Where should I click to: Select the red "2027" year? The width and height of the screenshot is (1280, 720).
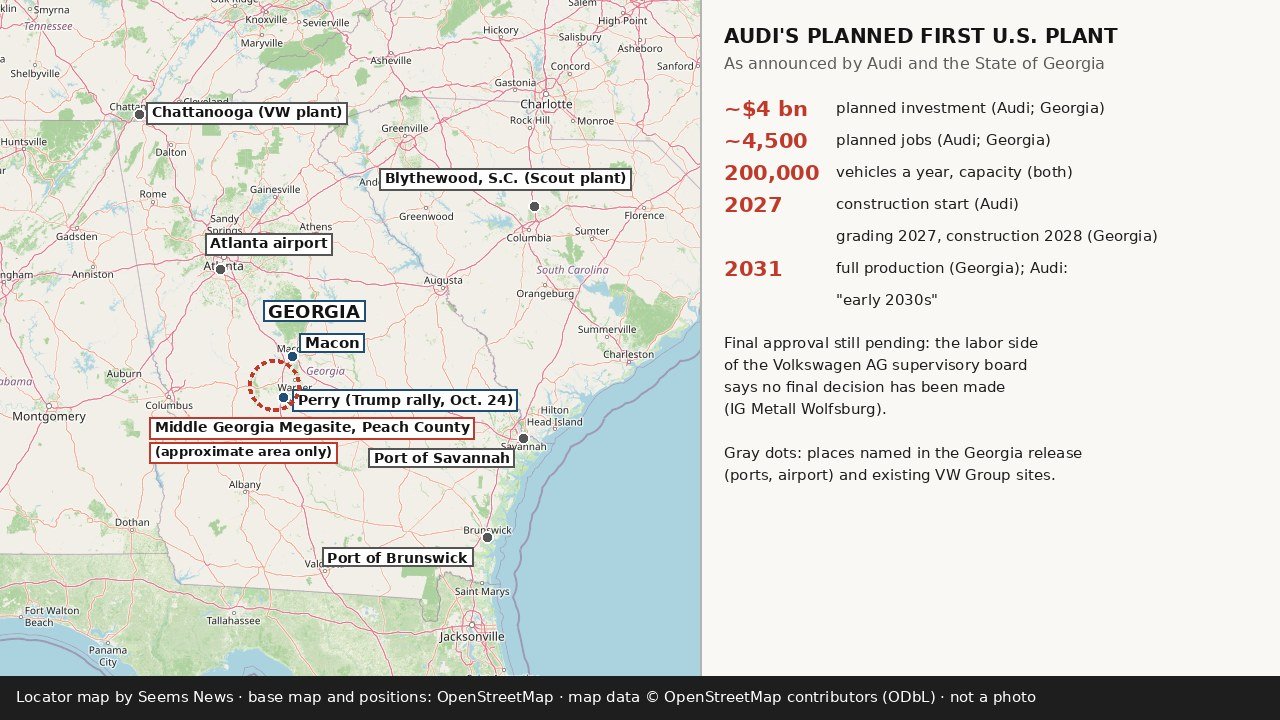coord(753,205)
